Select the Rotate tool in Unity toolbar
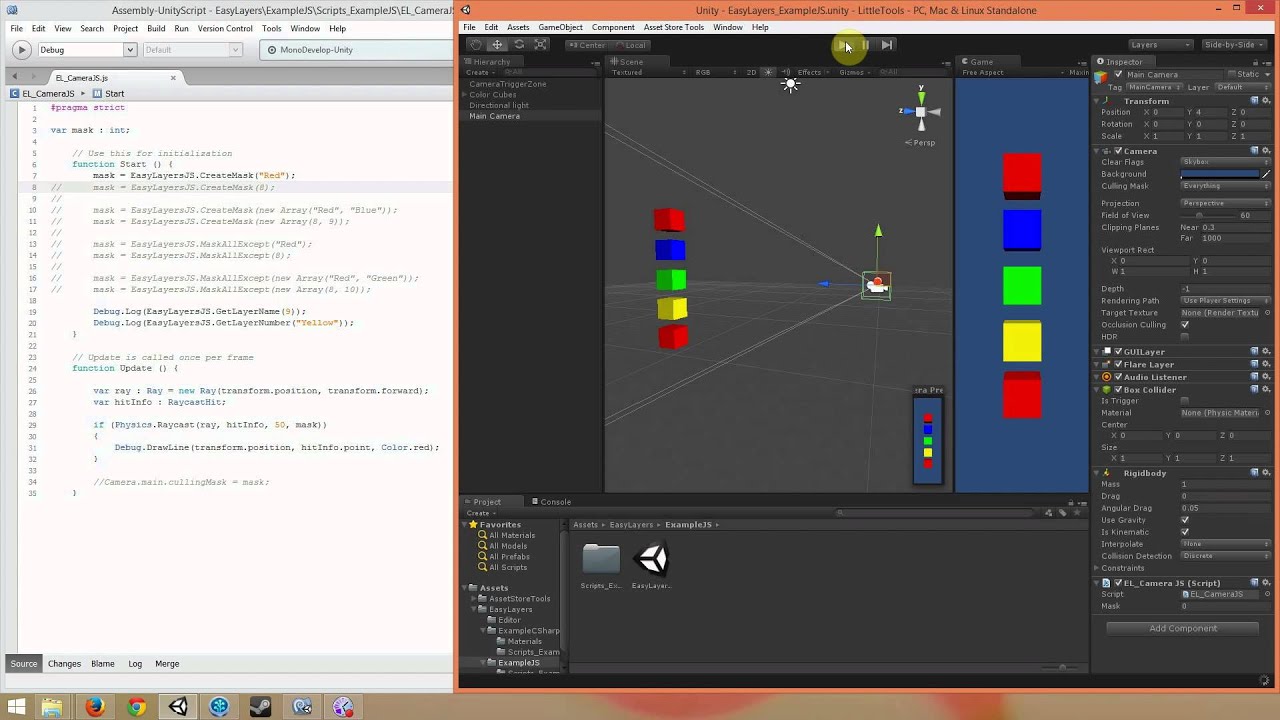Viewport: 1280px width, 720px height. (x=519, y=44)
